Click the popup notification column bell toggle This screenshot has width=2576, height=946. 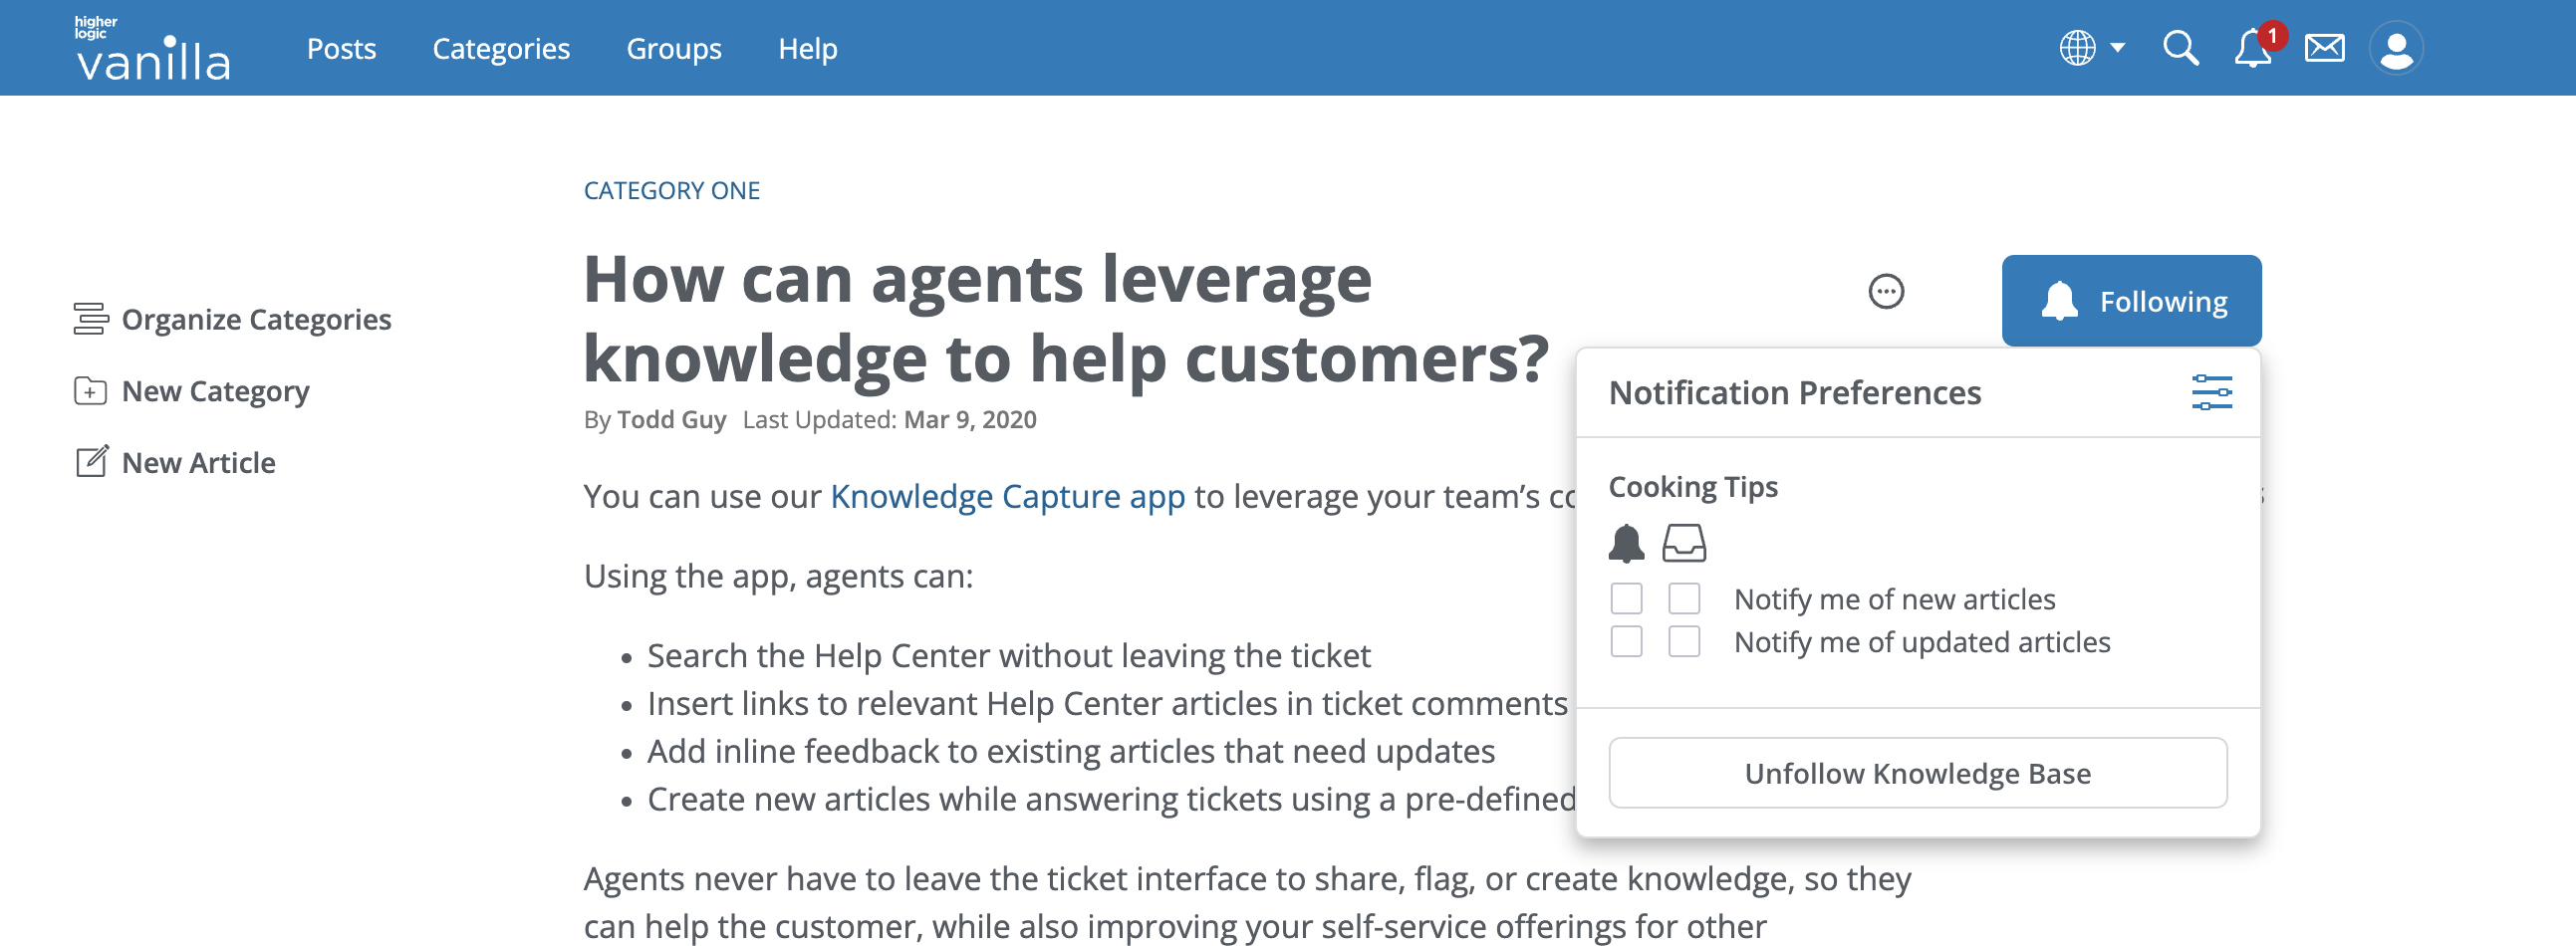[x=1627, y=543]
